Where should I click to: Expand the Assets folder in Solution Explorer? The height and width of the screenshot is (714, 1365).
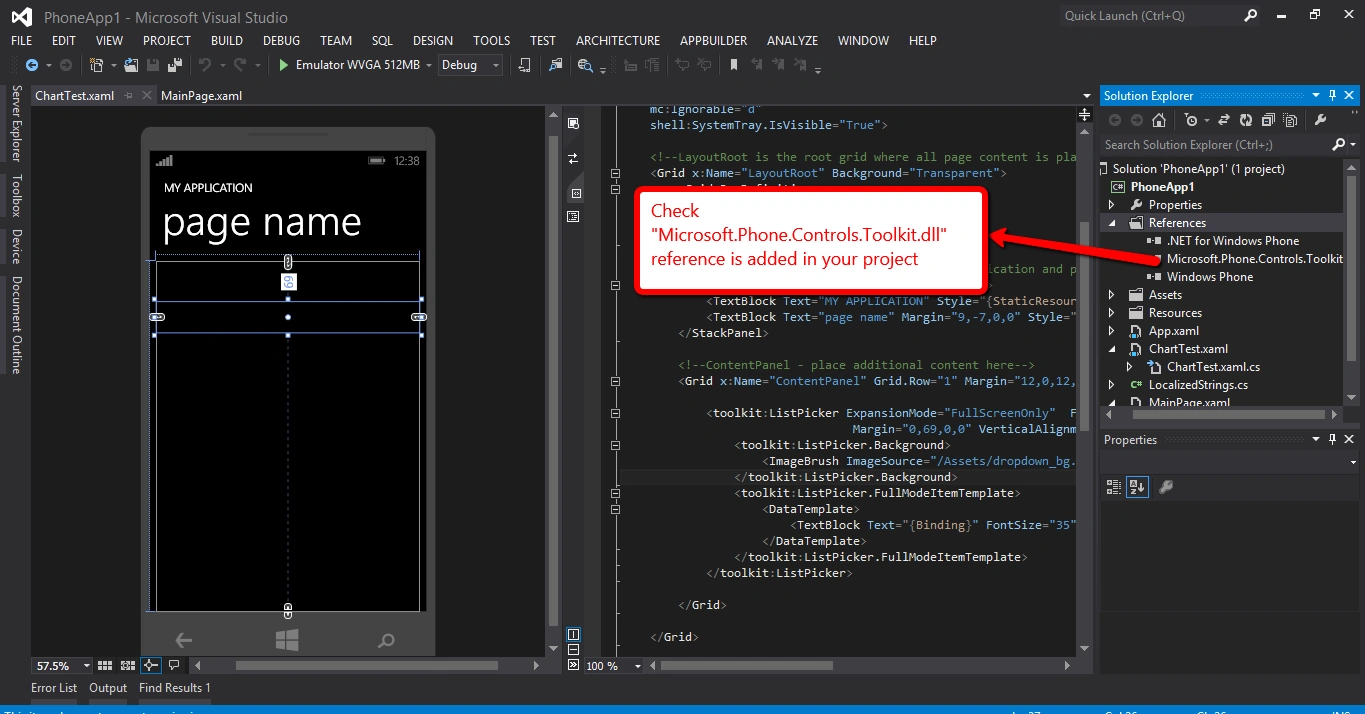1111,295
